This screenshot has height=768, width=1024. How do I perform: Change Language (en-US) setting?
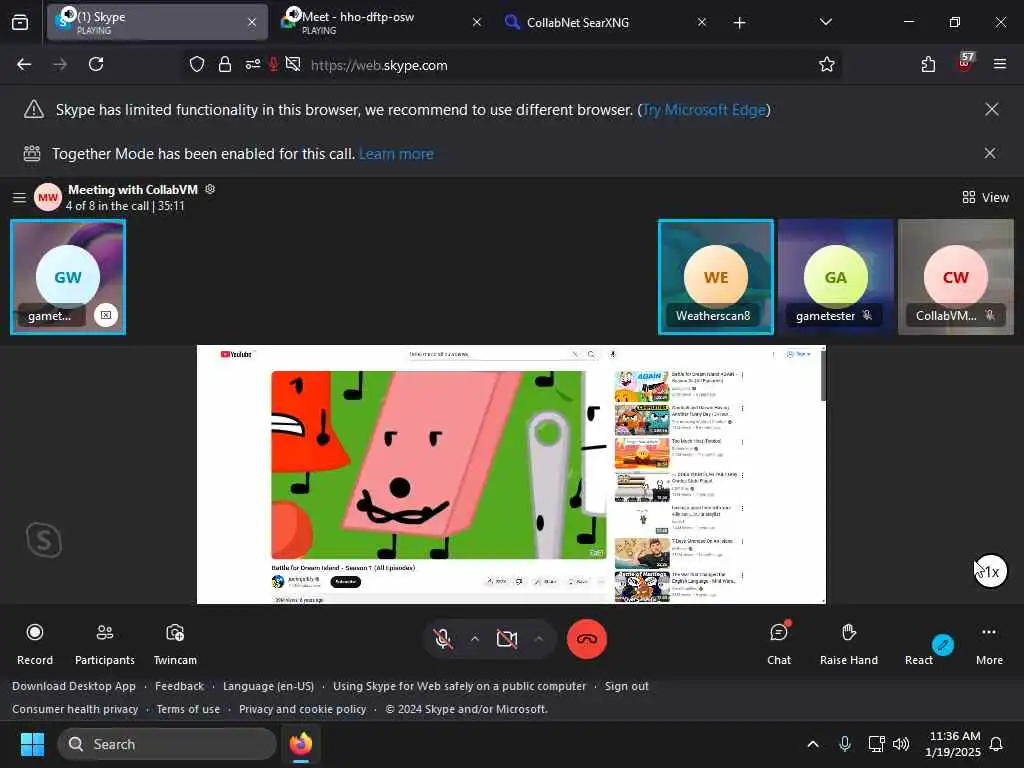(268, 686)
